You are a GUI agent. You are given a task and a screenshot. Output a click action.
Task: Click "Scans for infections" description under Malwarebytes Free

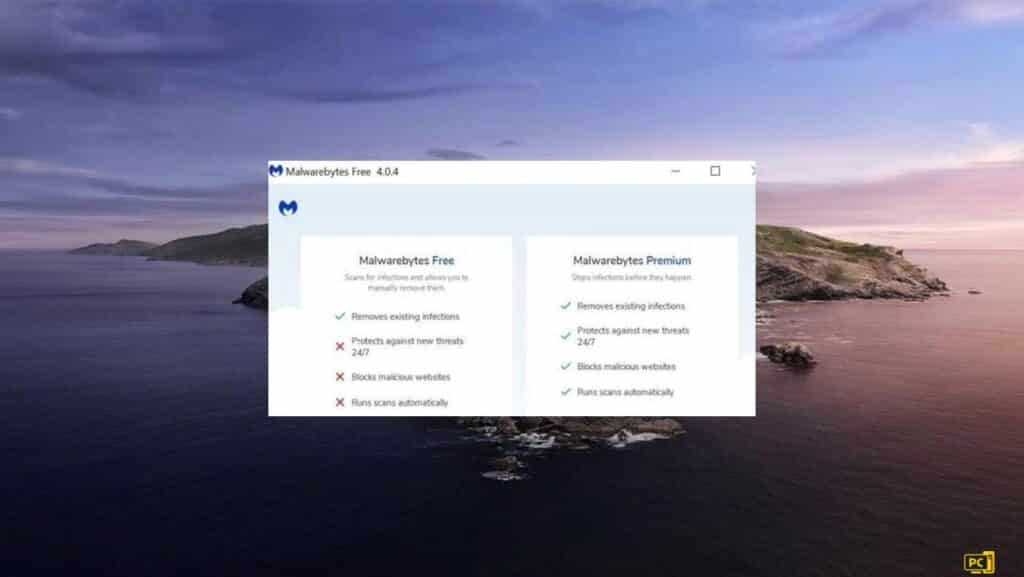406,283
